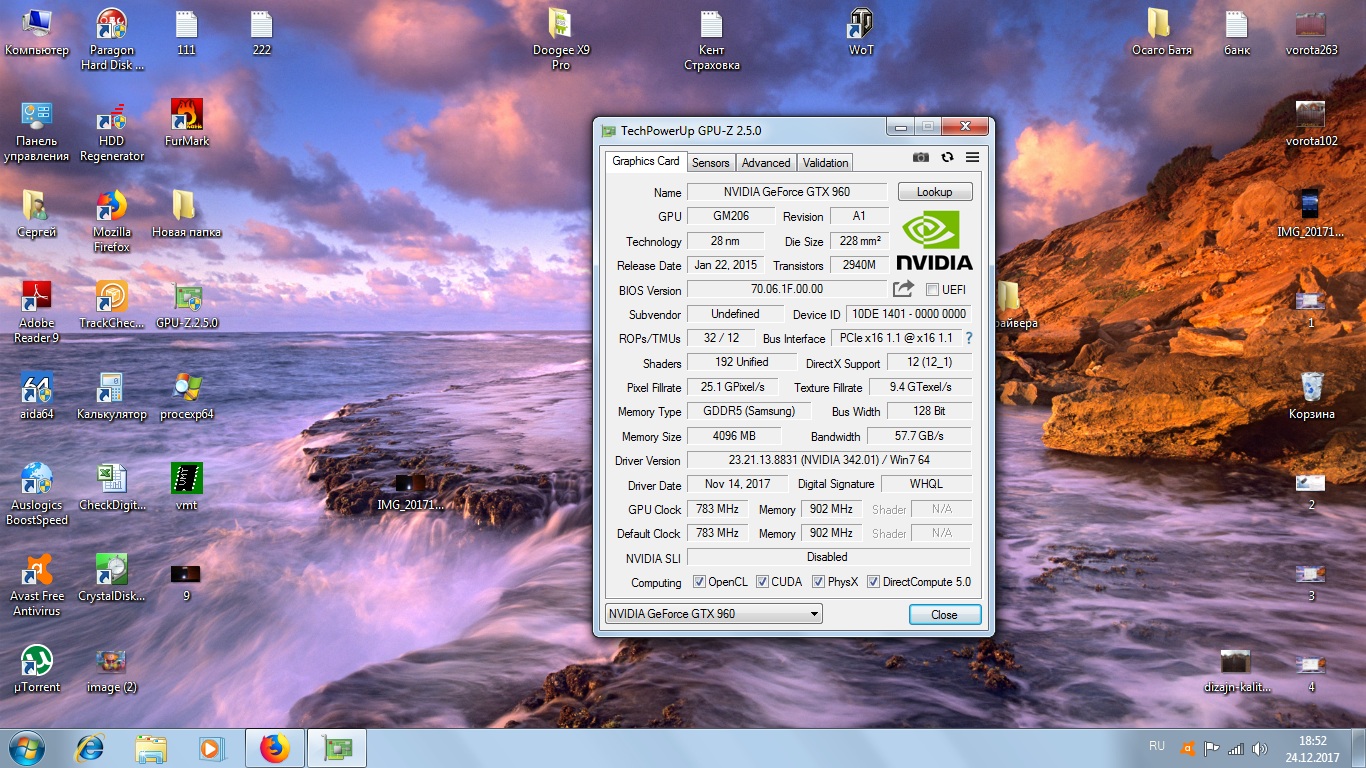Select the CrystalDisk desktop shortcut
Viewport: 1366px width, 768px height.
pos(112,578)
